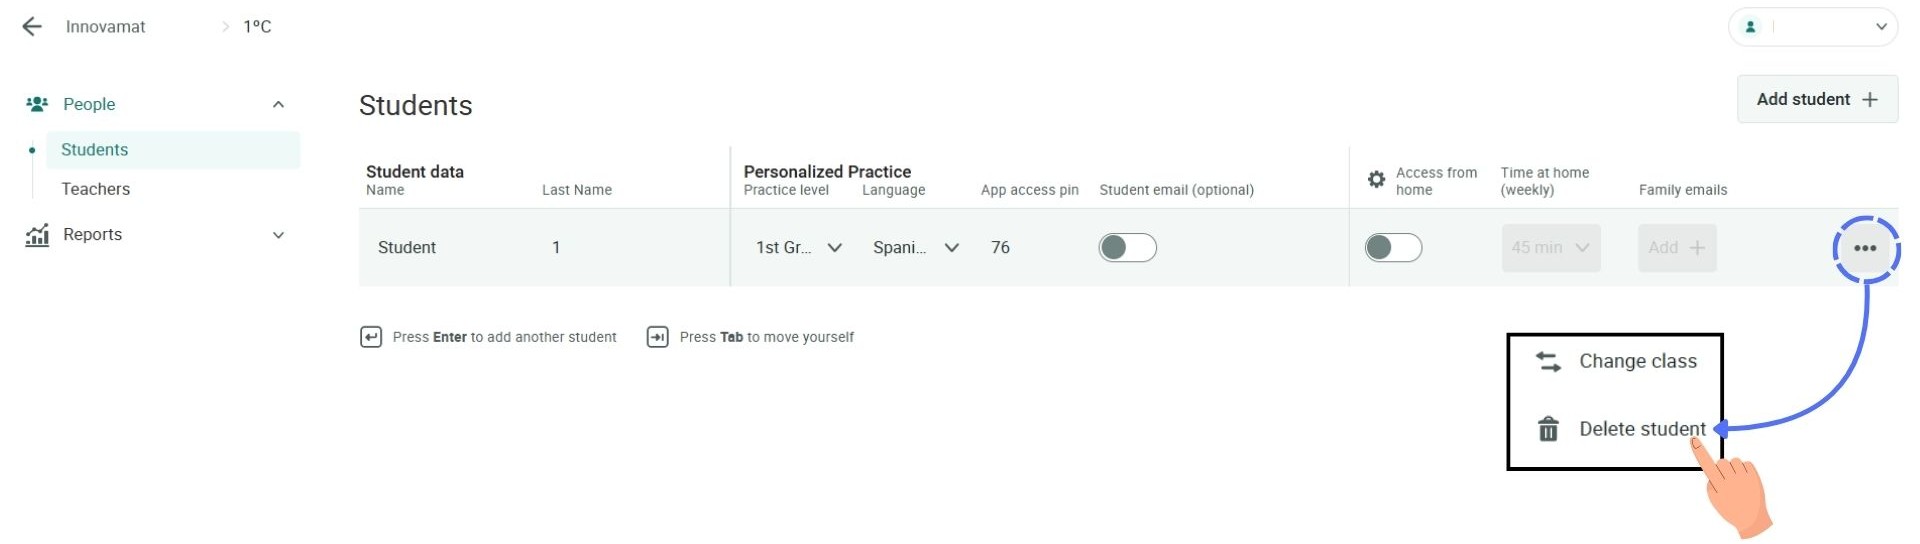This screenshot has height=544, width=1920.
Task: Click the Change class swap arrows icon
Action: tap(1548, 362)
